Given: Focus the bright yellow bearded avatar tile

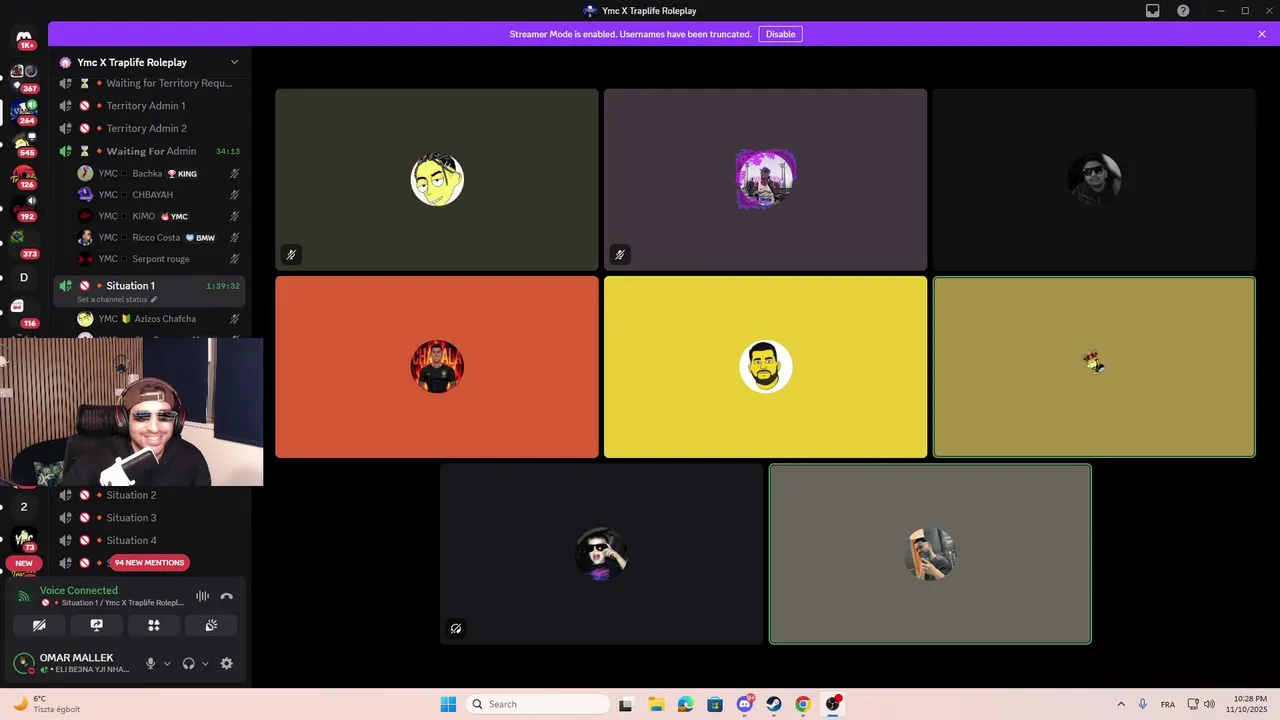Looking at the screenshot, I should tap(765, 367).
